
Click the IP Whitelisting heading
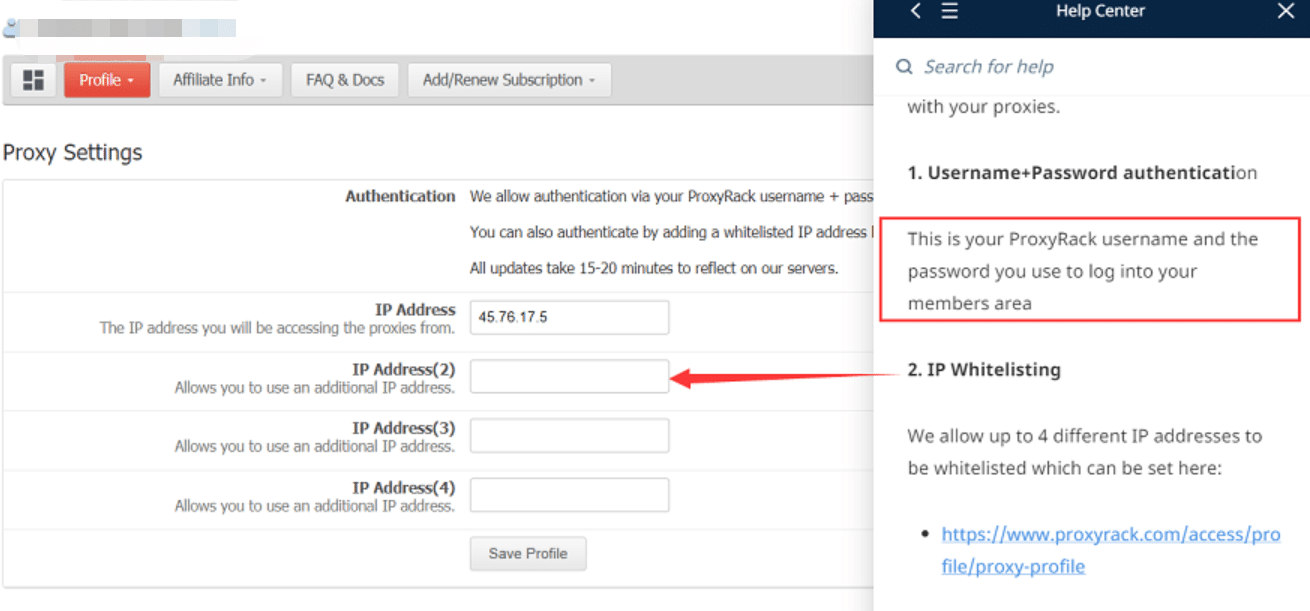click(986, 369)
